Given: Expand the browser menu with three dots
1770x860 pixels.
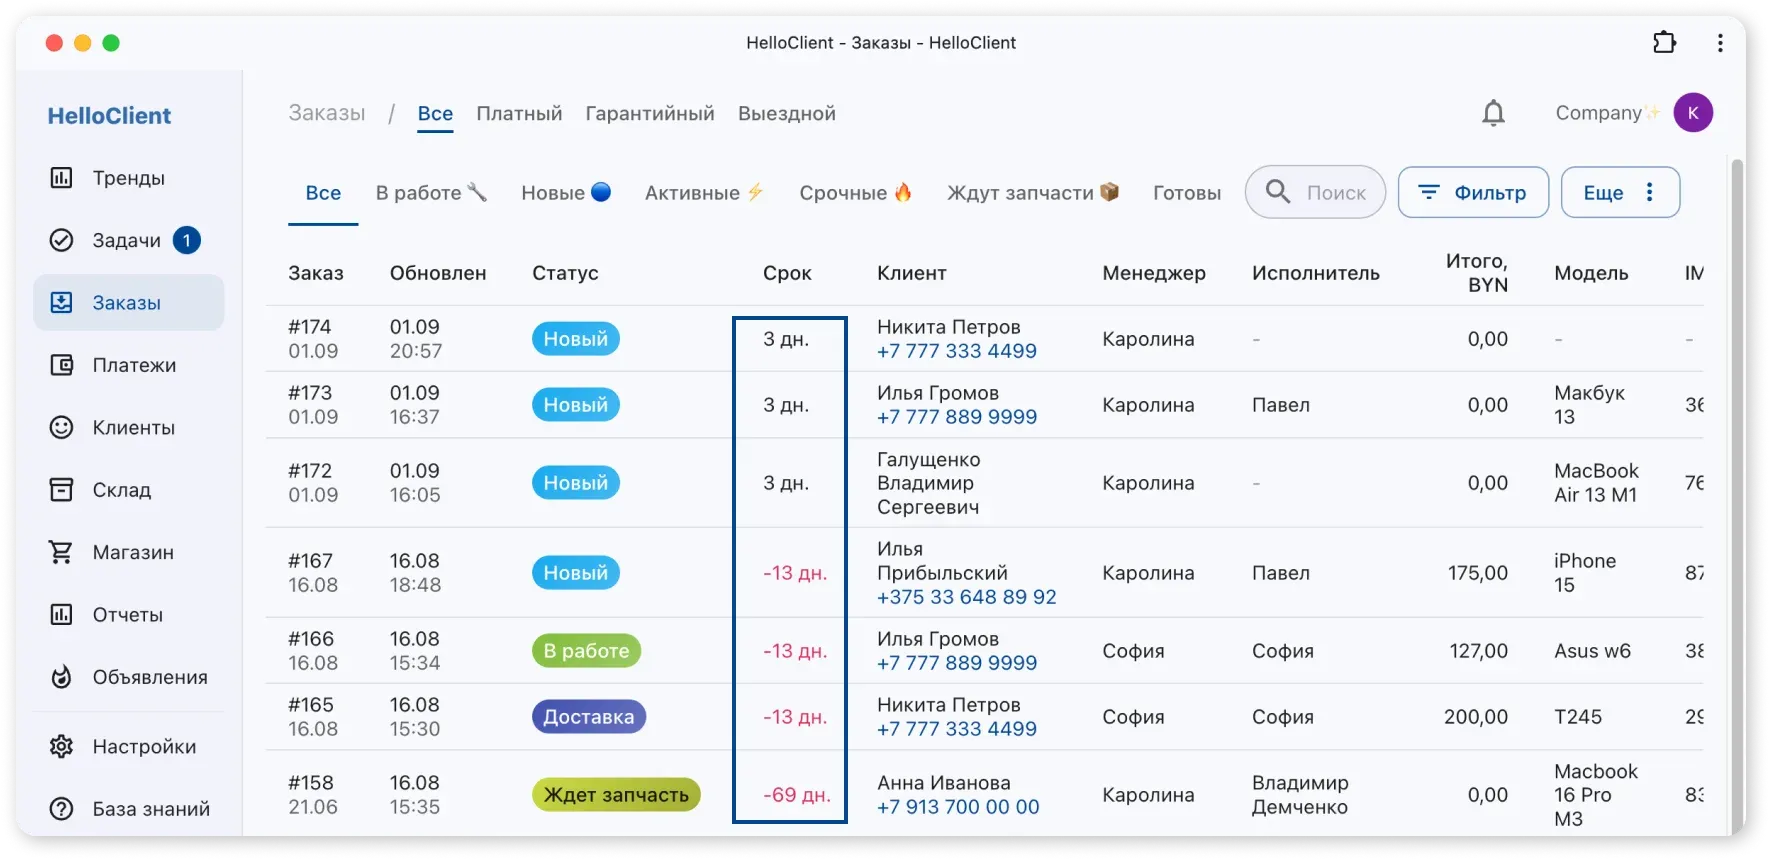Looking at the screenshot, I should coord(1721,42).
